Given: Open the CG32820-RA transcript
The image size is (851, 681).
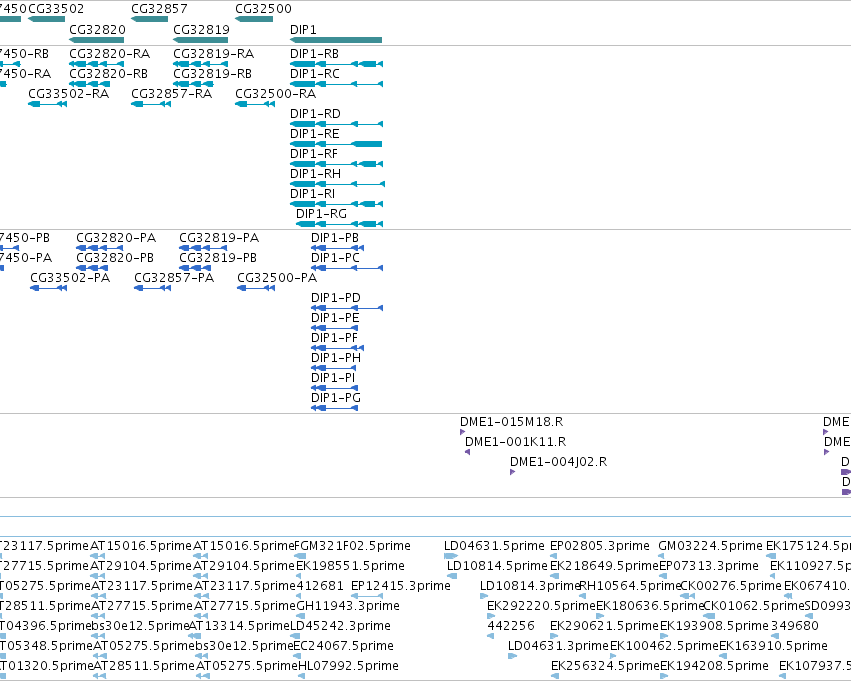Looking at the screenshot, I should point(97,64).
